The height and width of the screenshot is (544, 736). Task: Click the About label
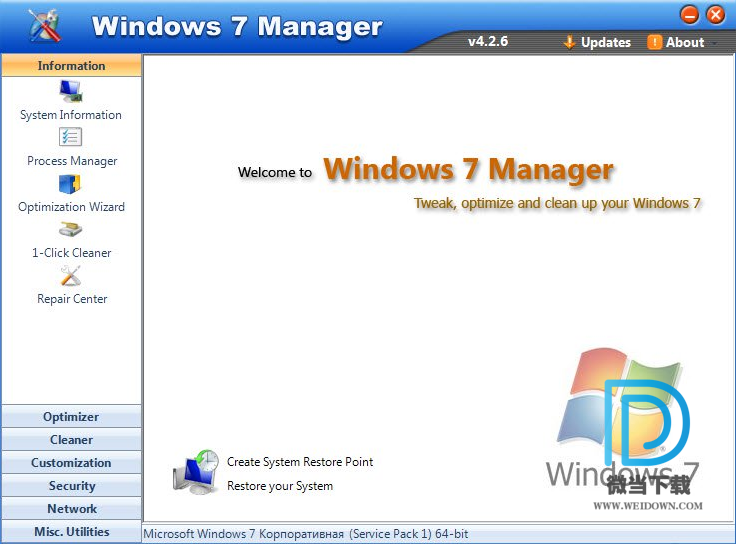pos(685,42)
